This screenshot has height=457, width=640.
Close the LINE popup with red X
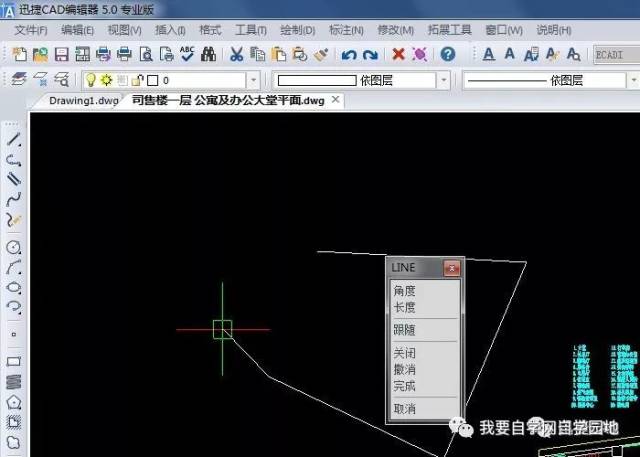pyautogui.click(x=451, y=268)
